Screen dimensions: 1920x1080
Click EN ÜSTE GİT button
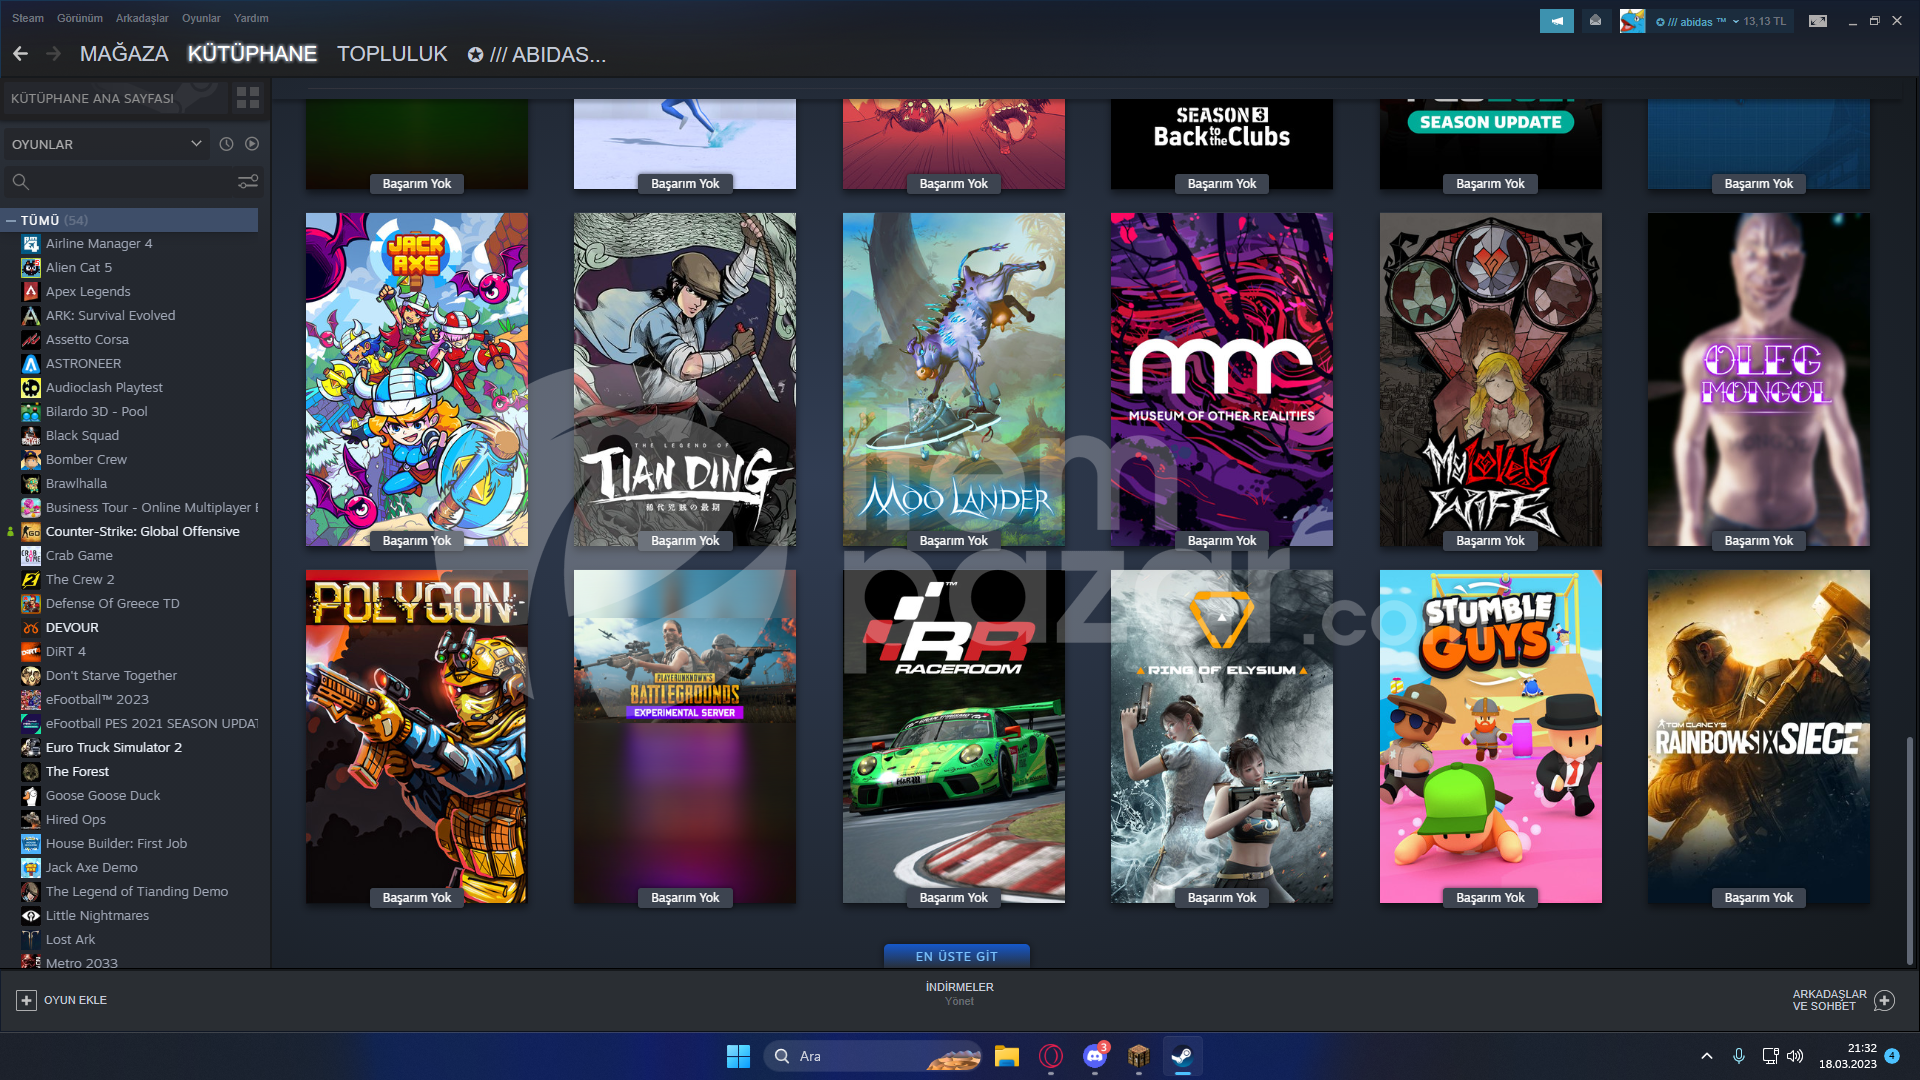point(956,956)
